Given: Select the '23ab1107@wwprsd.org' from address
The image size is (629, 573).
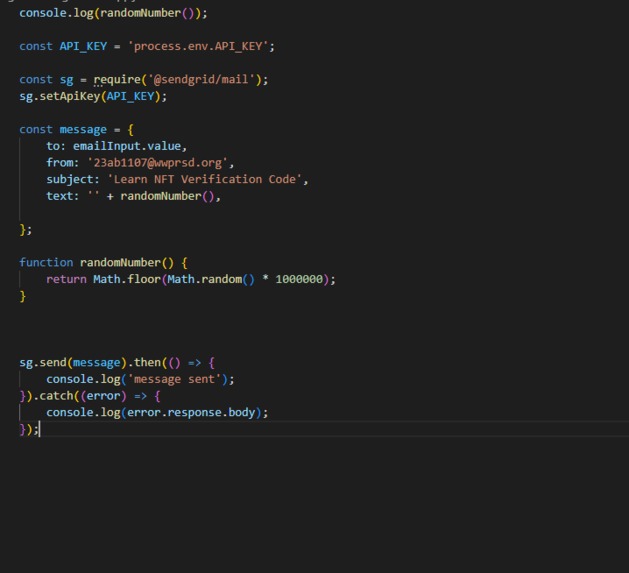Looking at the screenshot, I should (x=157, y=163).
